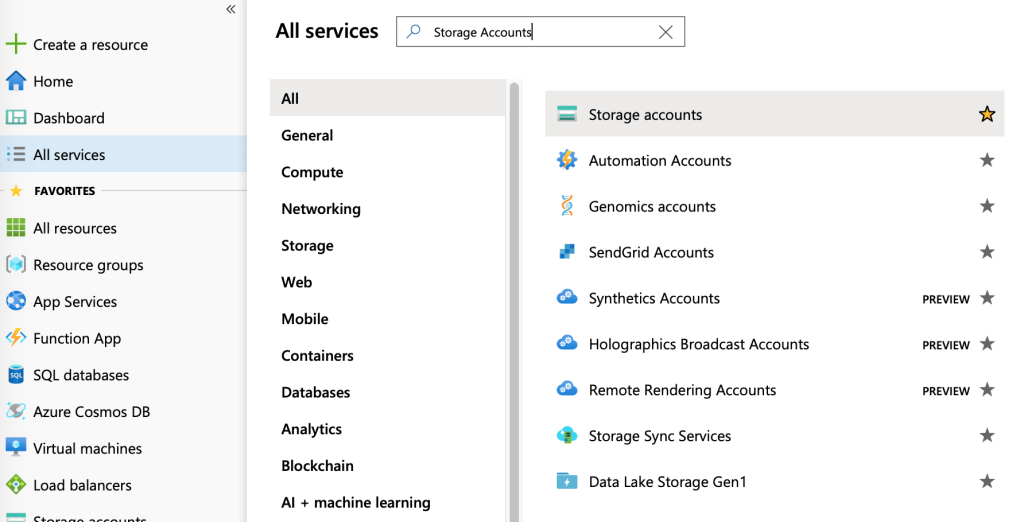Click the green plus Create a resource icon
Screen dimensions: 1024x522
coord(16,44)
